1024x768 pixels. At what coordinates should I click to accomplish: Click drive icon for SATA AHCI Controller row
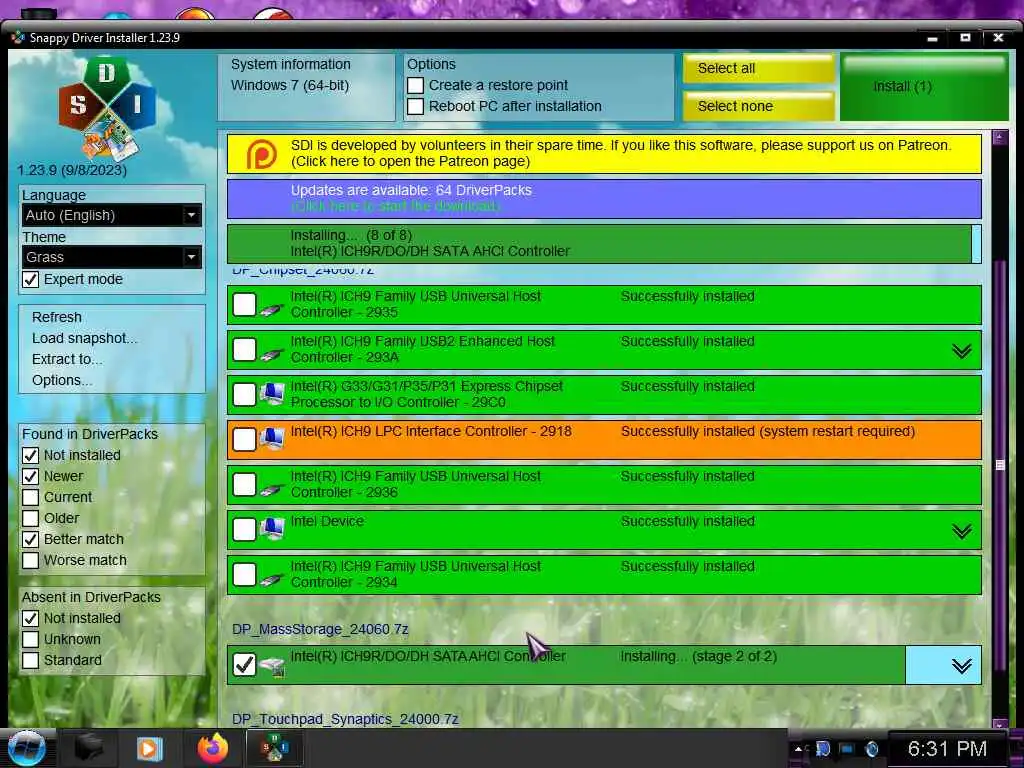click(x=272, y=665)
